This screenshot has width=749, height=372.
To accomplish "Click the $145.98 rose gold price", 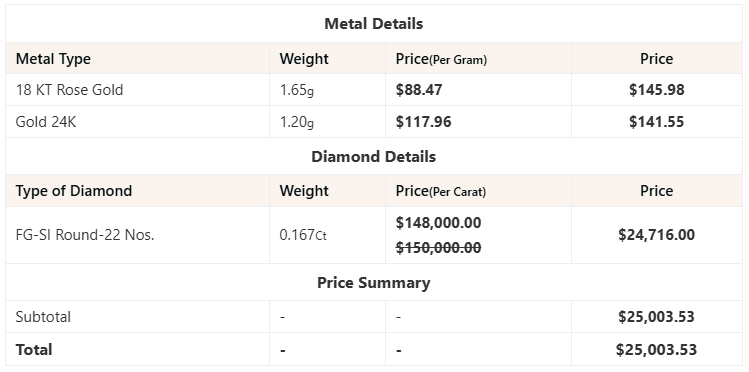I will click(656, 90).
